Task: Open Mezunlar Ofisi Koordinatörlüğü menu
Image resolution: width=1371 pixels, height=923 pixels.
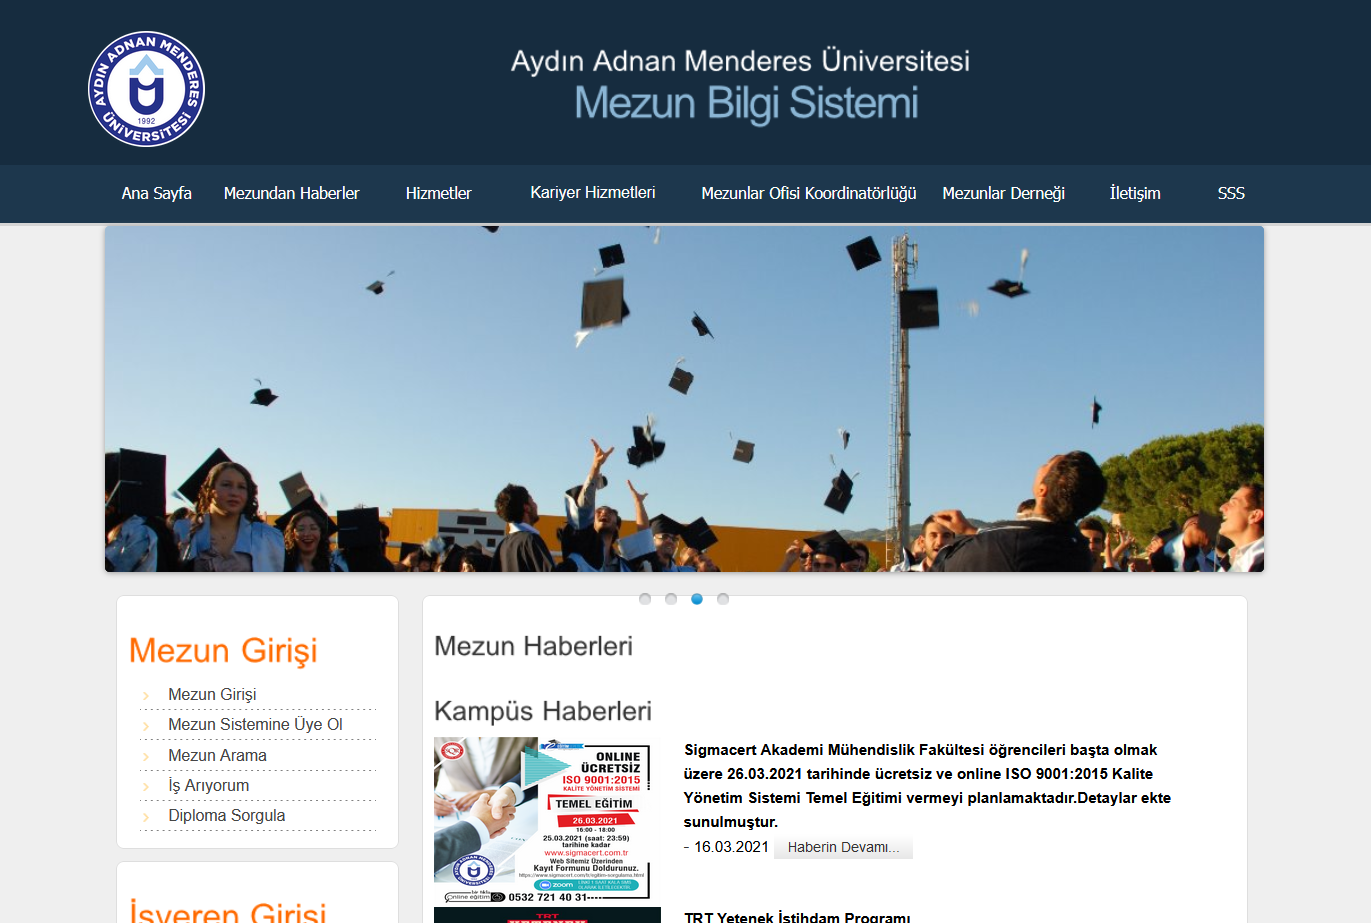Action: click(808, 193)
